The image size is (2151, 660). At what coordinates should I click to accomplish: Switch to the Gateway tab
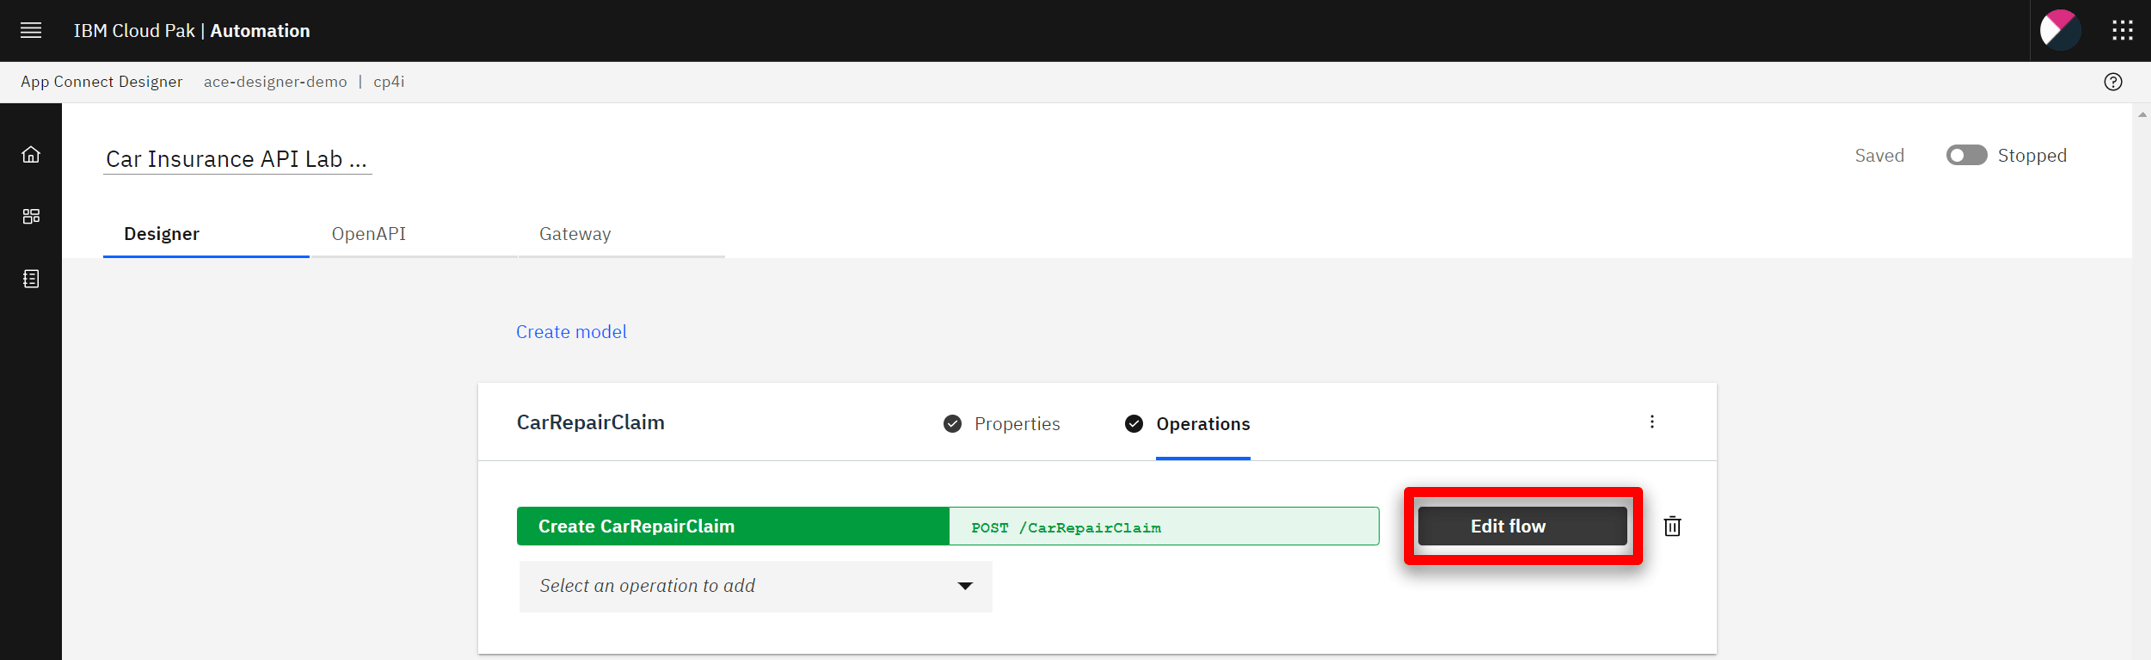[574, 233]
